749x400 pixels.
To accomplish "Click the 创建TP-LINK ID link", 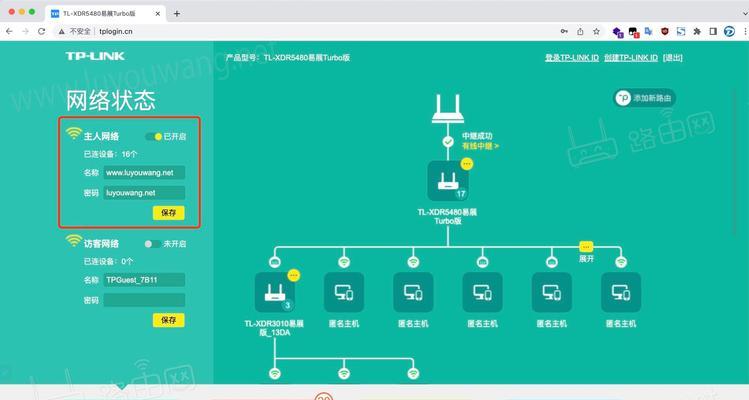I will pos(631,58).
